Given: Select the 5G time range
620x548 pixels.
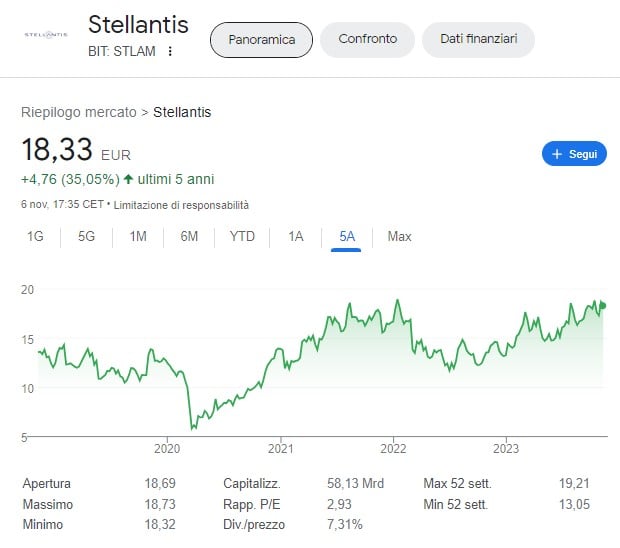Looking at the screenshot, I should [x=87, y=237].
